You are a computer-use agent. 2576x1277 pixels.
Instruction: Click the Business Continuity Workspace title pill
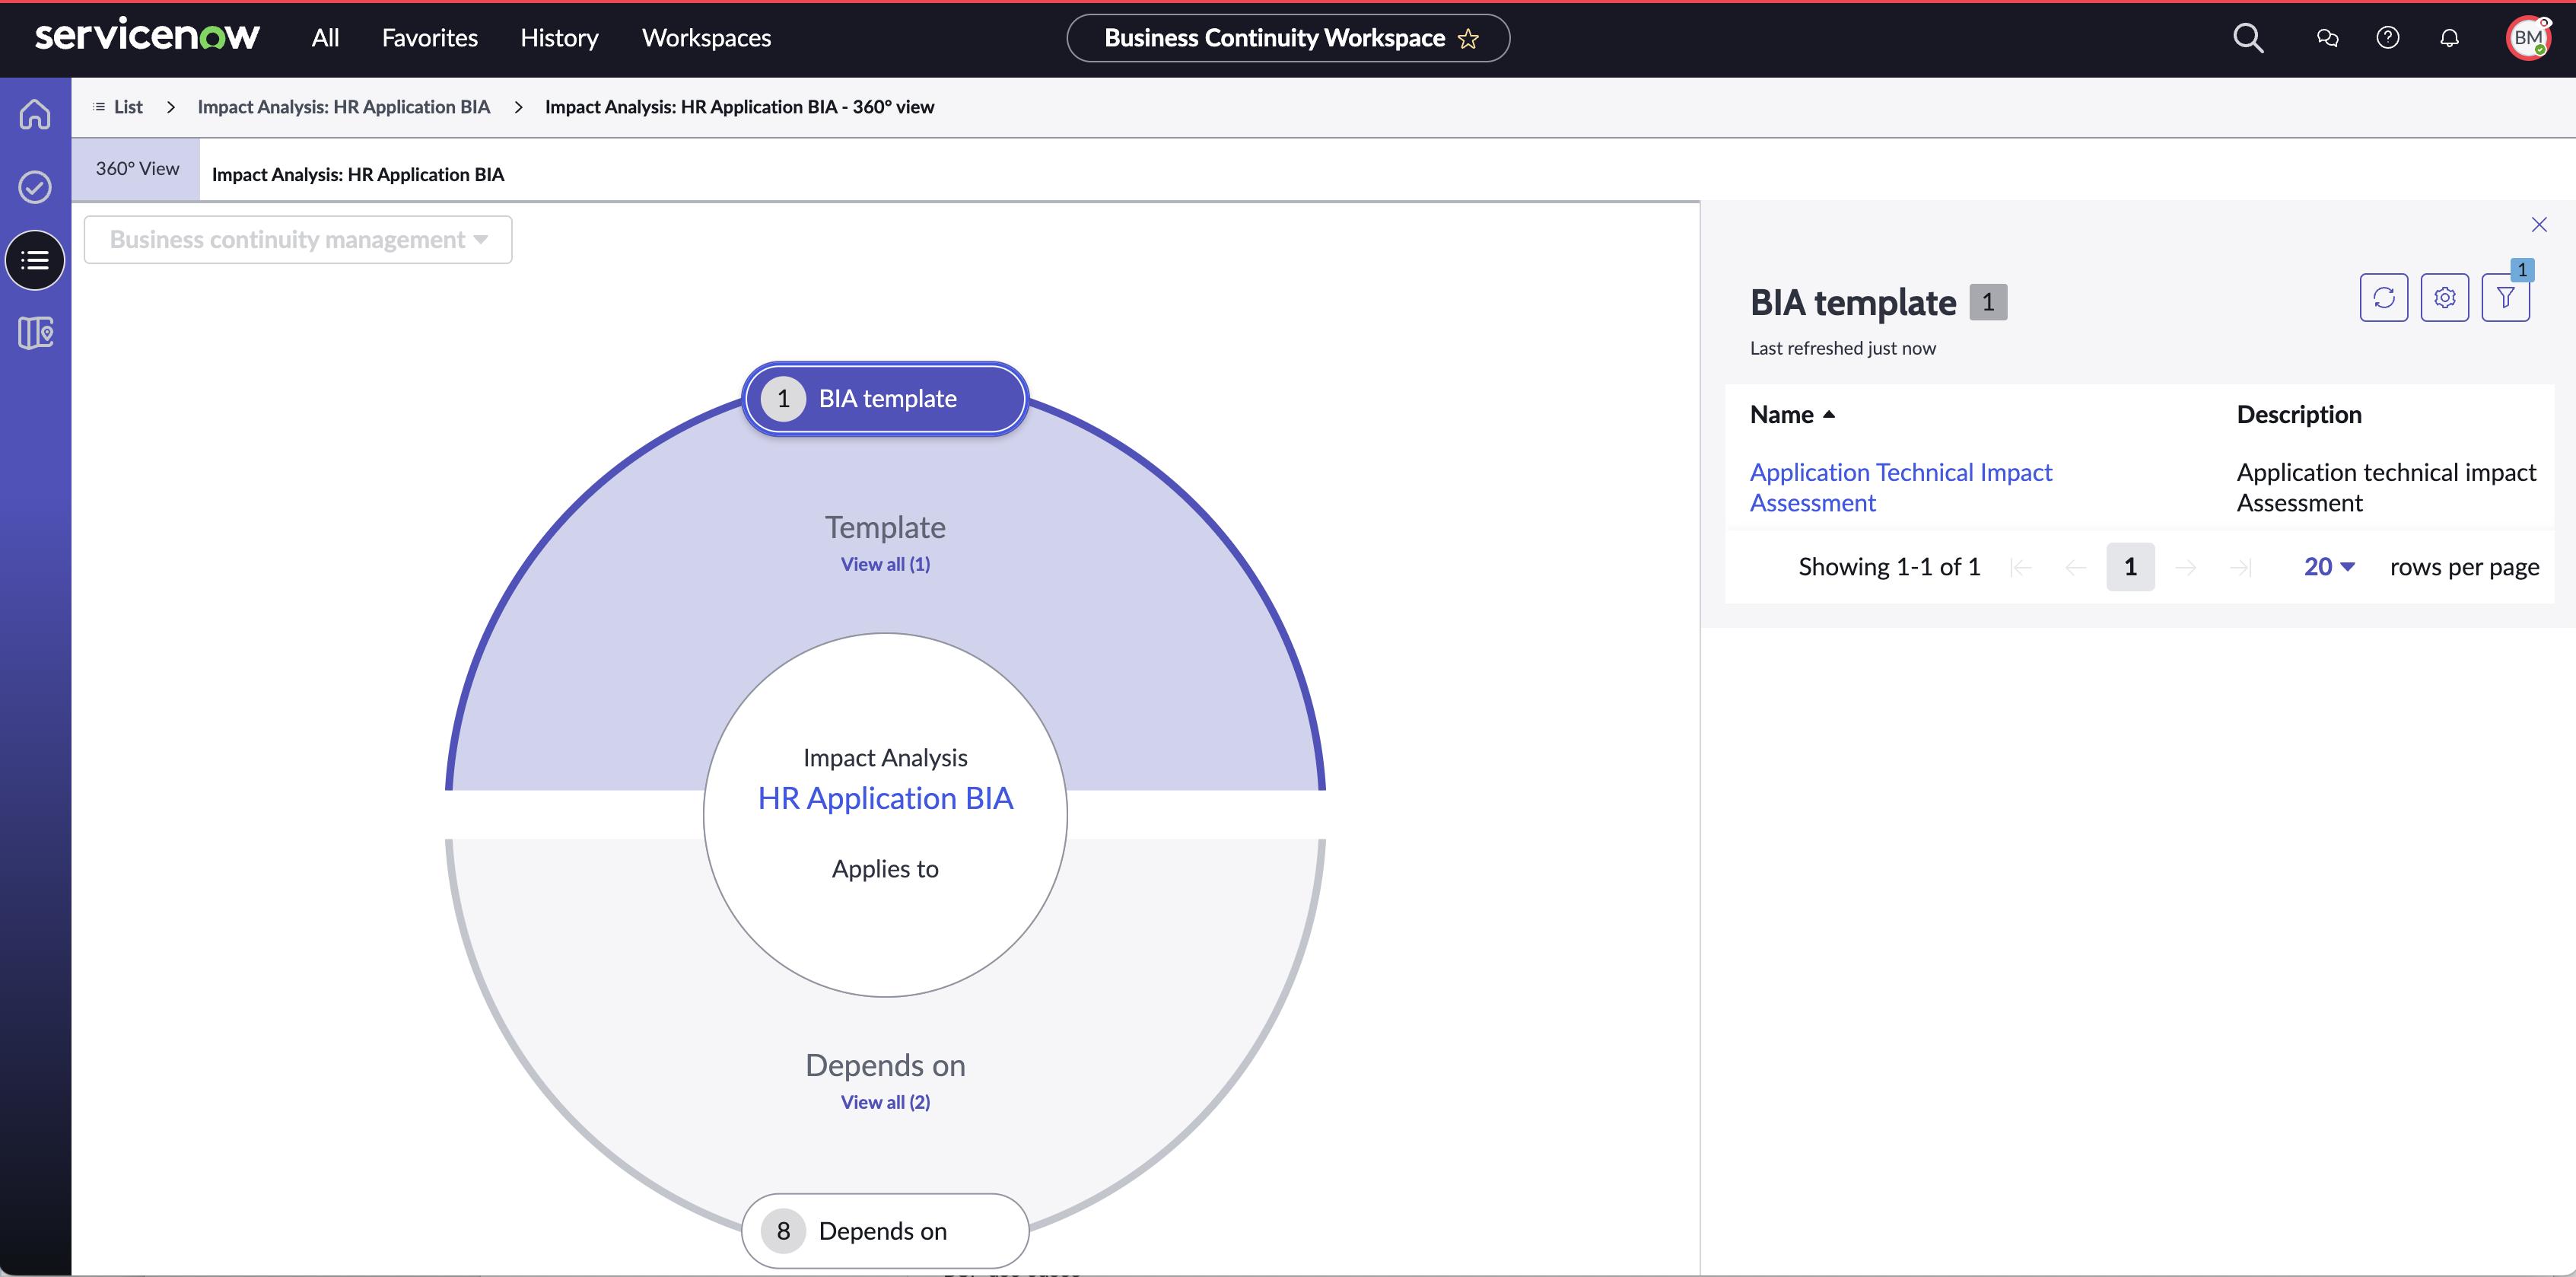point(1288,38)
